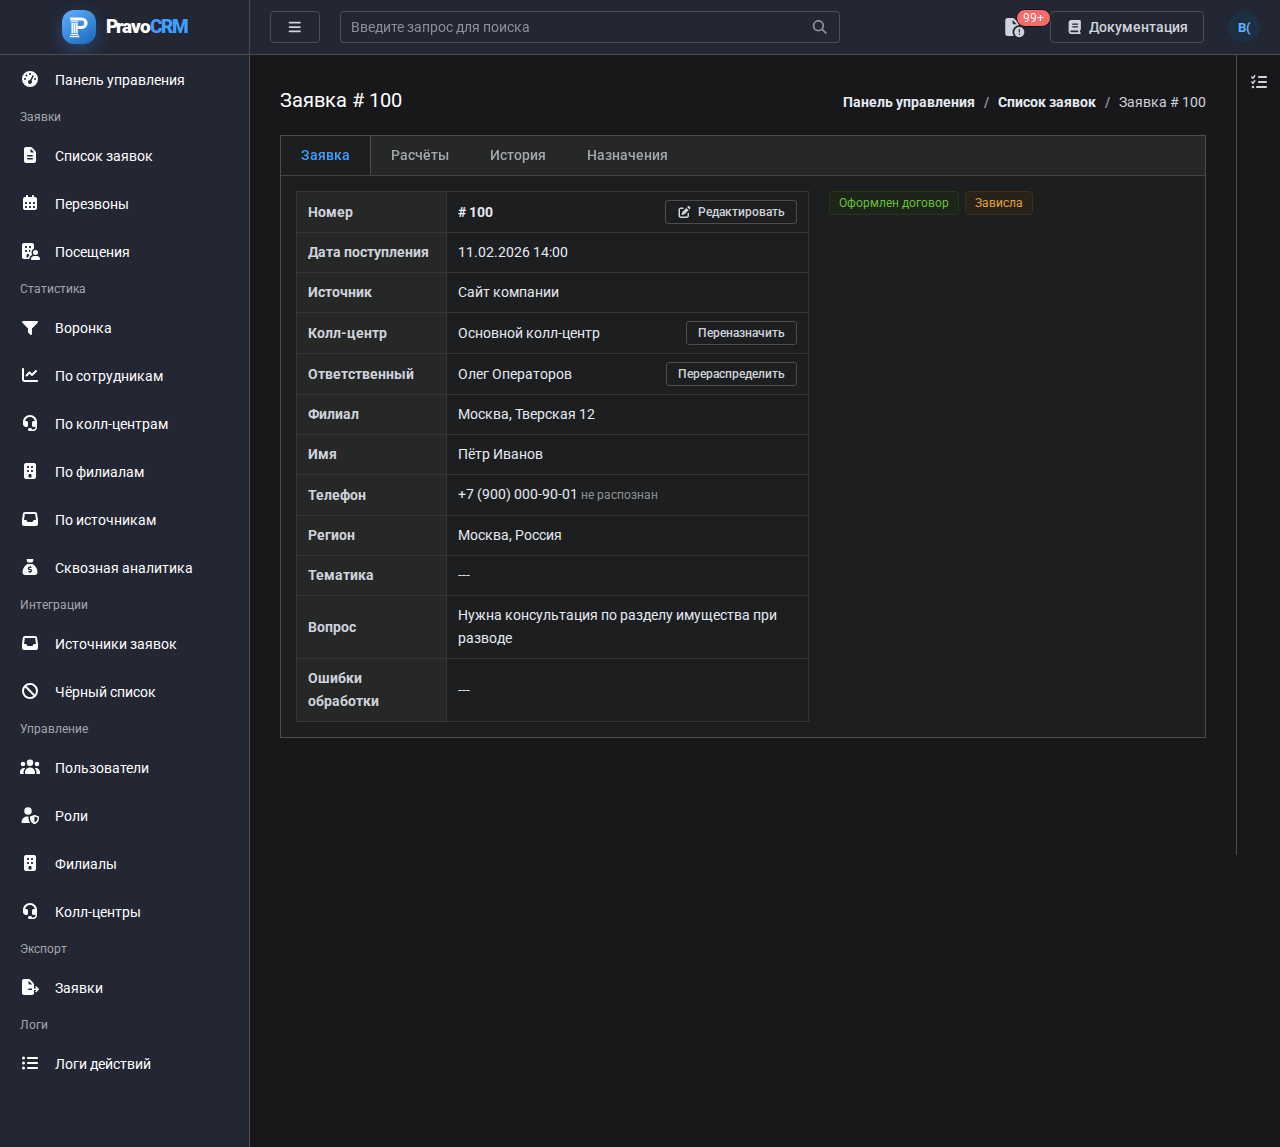Click the list icon beside Логи действий
The height and width of the screenshot is (1147, 1280).
pos(30,1064)
